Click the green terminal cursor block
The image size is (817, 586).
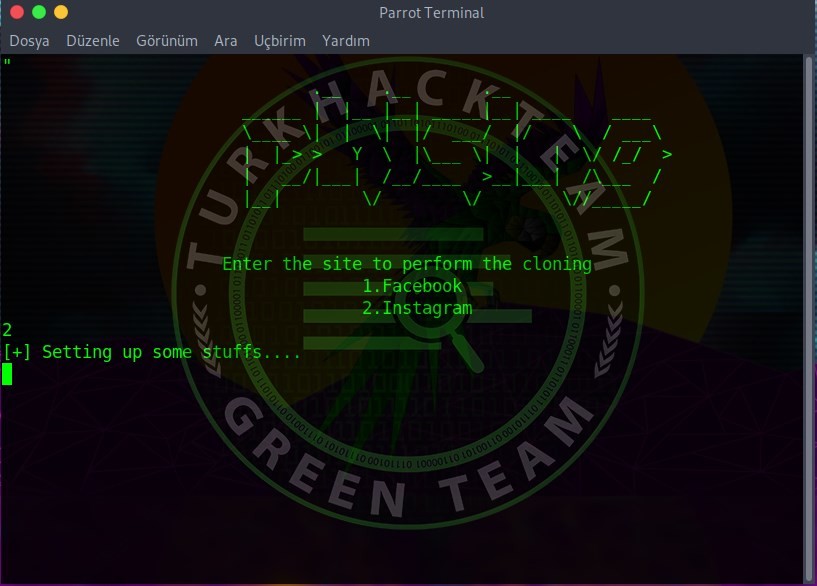7,374
